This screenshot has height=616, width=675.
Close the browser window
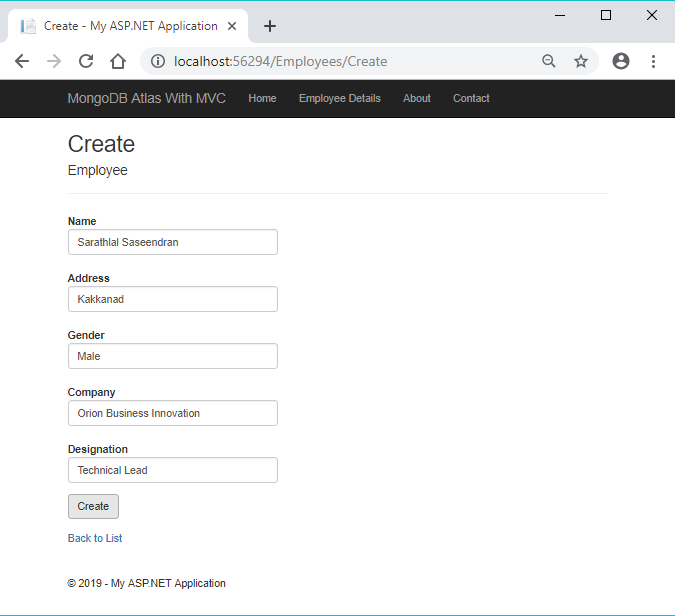pyautogui.click(x=652, y=15)
